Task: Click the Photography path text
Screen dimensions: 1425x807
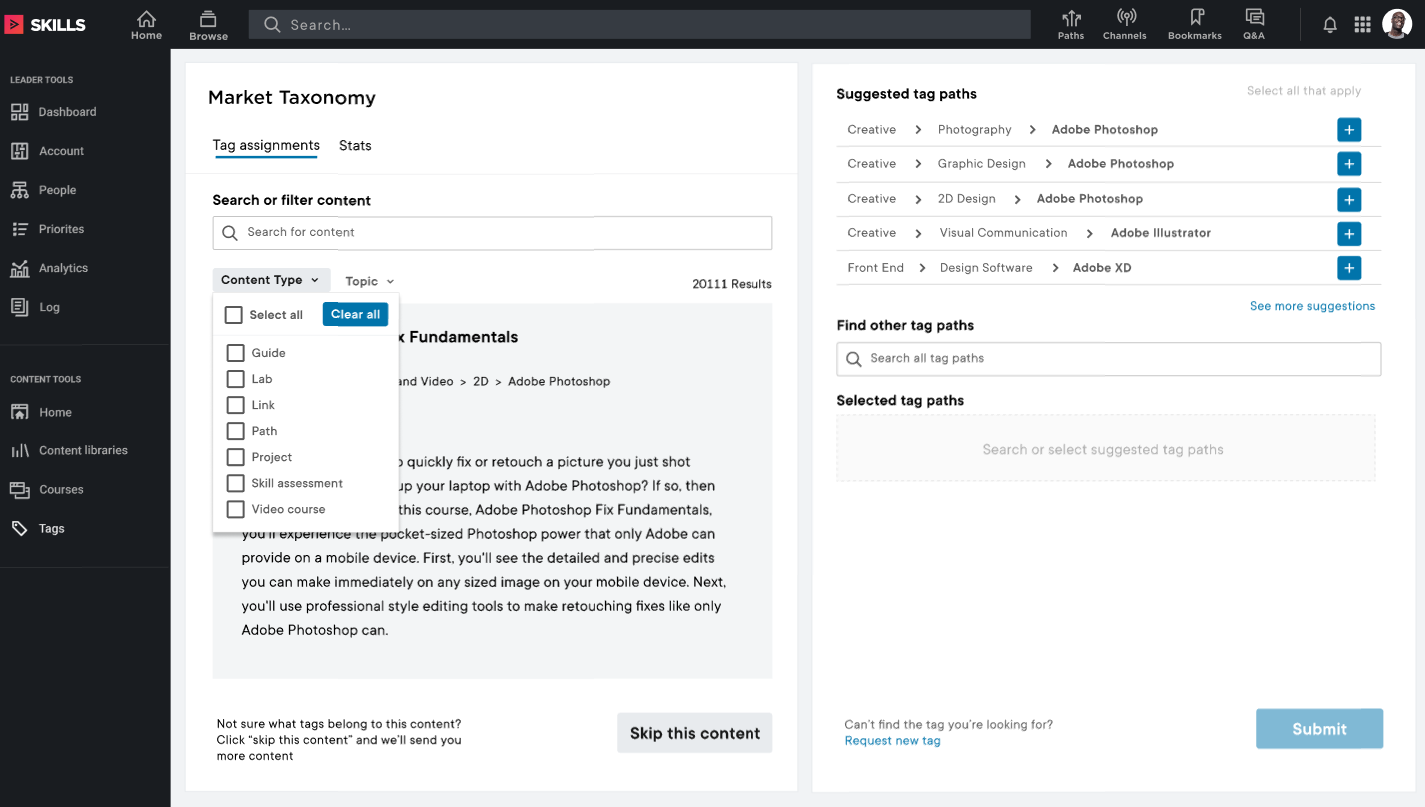Action: tap(975, 130)
